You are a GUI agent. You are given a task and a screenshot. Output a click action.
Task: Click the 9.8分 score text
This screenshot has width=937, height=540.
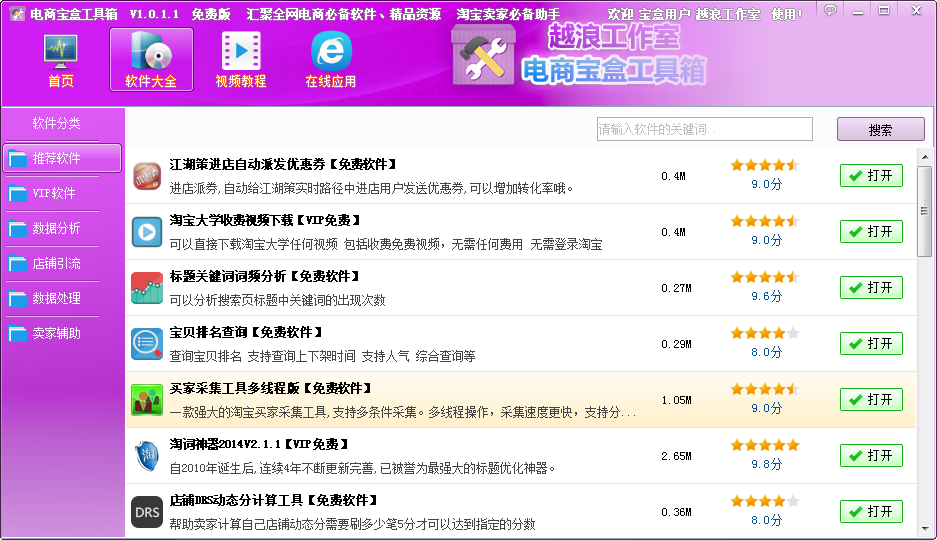tap(766, 464)
